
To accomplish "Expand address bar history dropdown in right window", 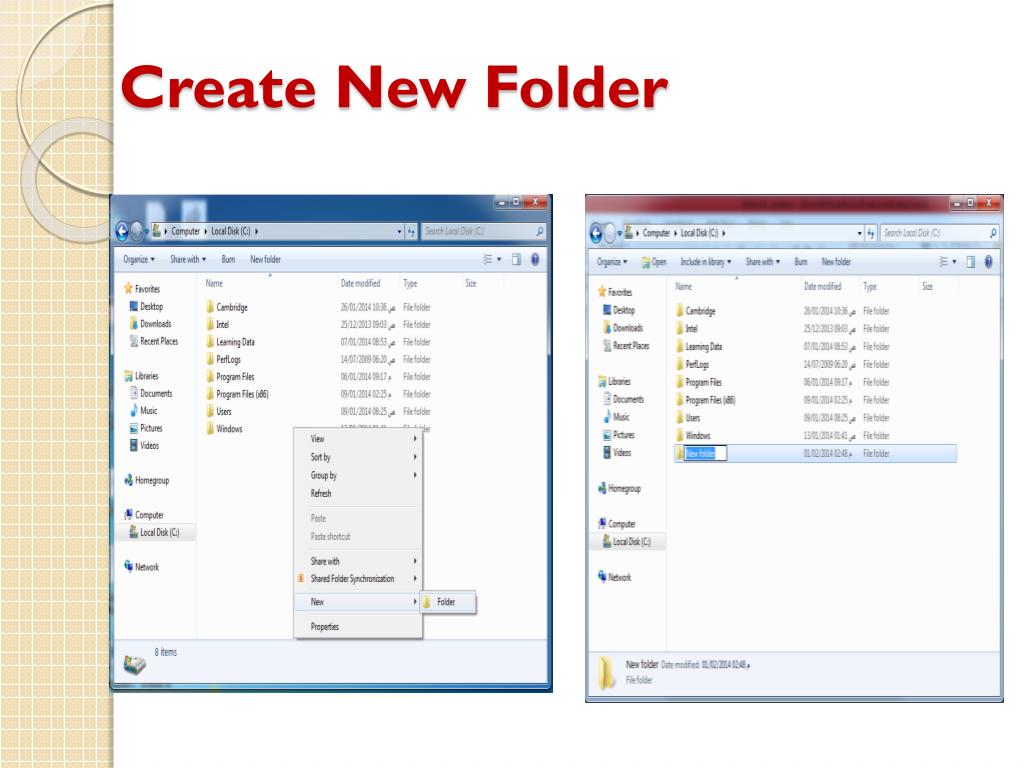I will pos(859,233).
